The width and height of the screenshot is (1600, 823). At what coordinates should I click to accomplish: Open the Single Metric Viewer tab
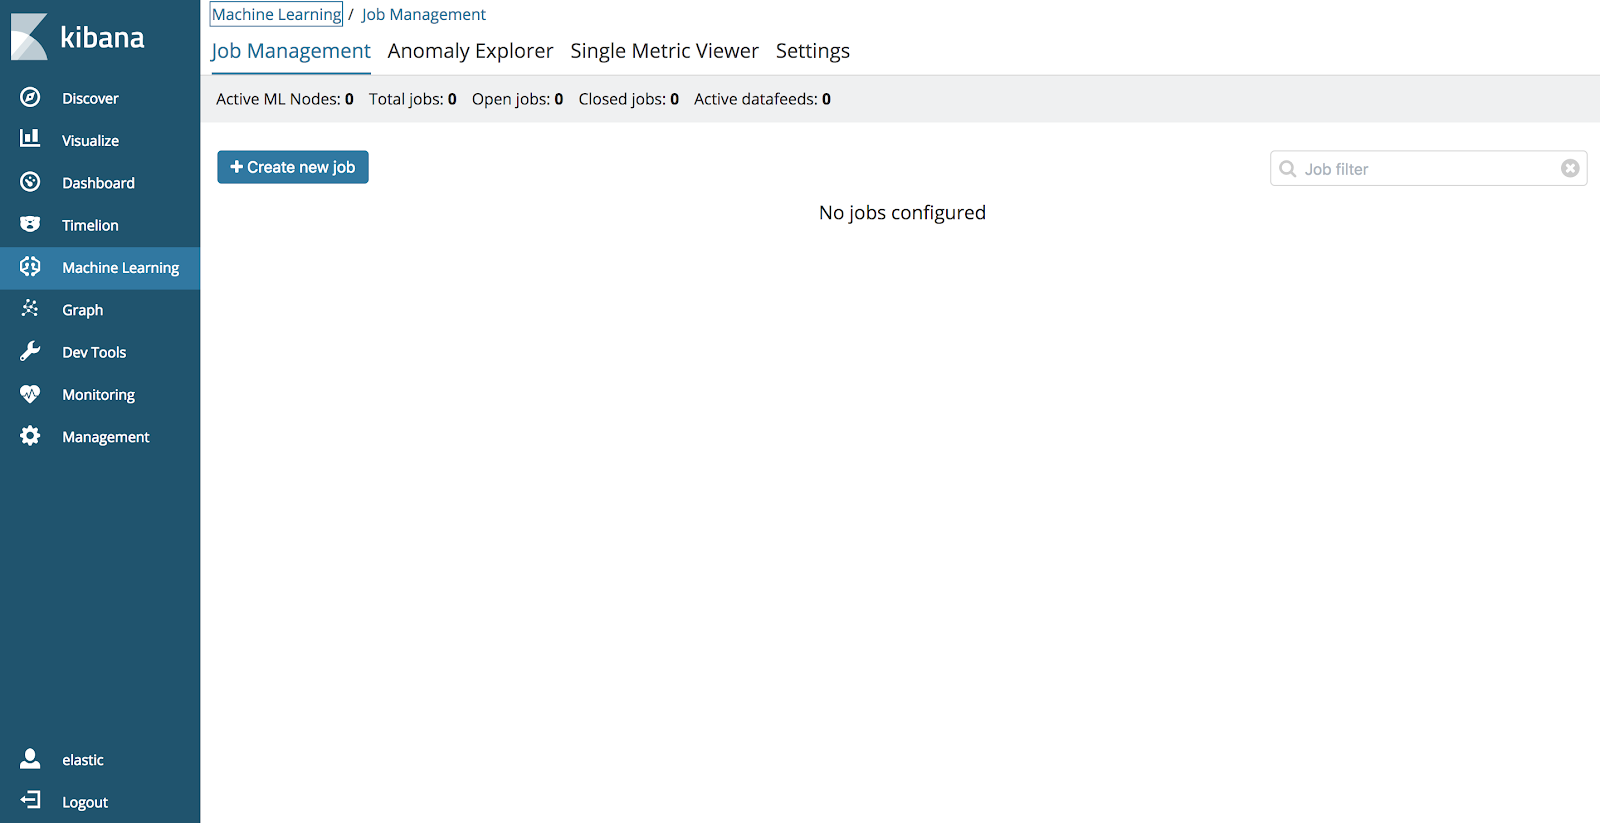[x=664, y=51]
